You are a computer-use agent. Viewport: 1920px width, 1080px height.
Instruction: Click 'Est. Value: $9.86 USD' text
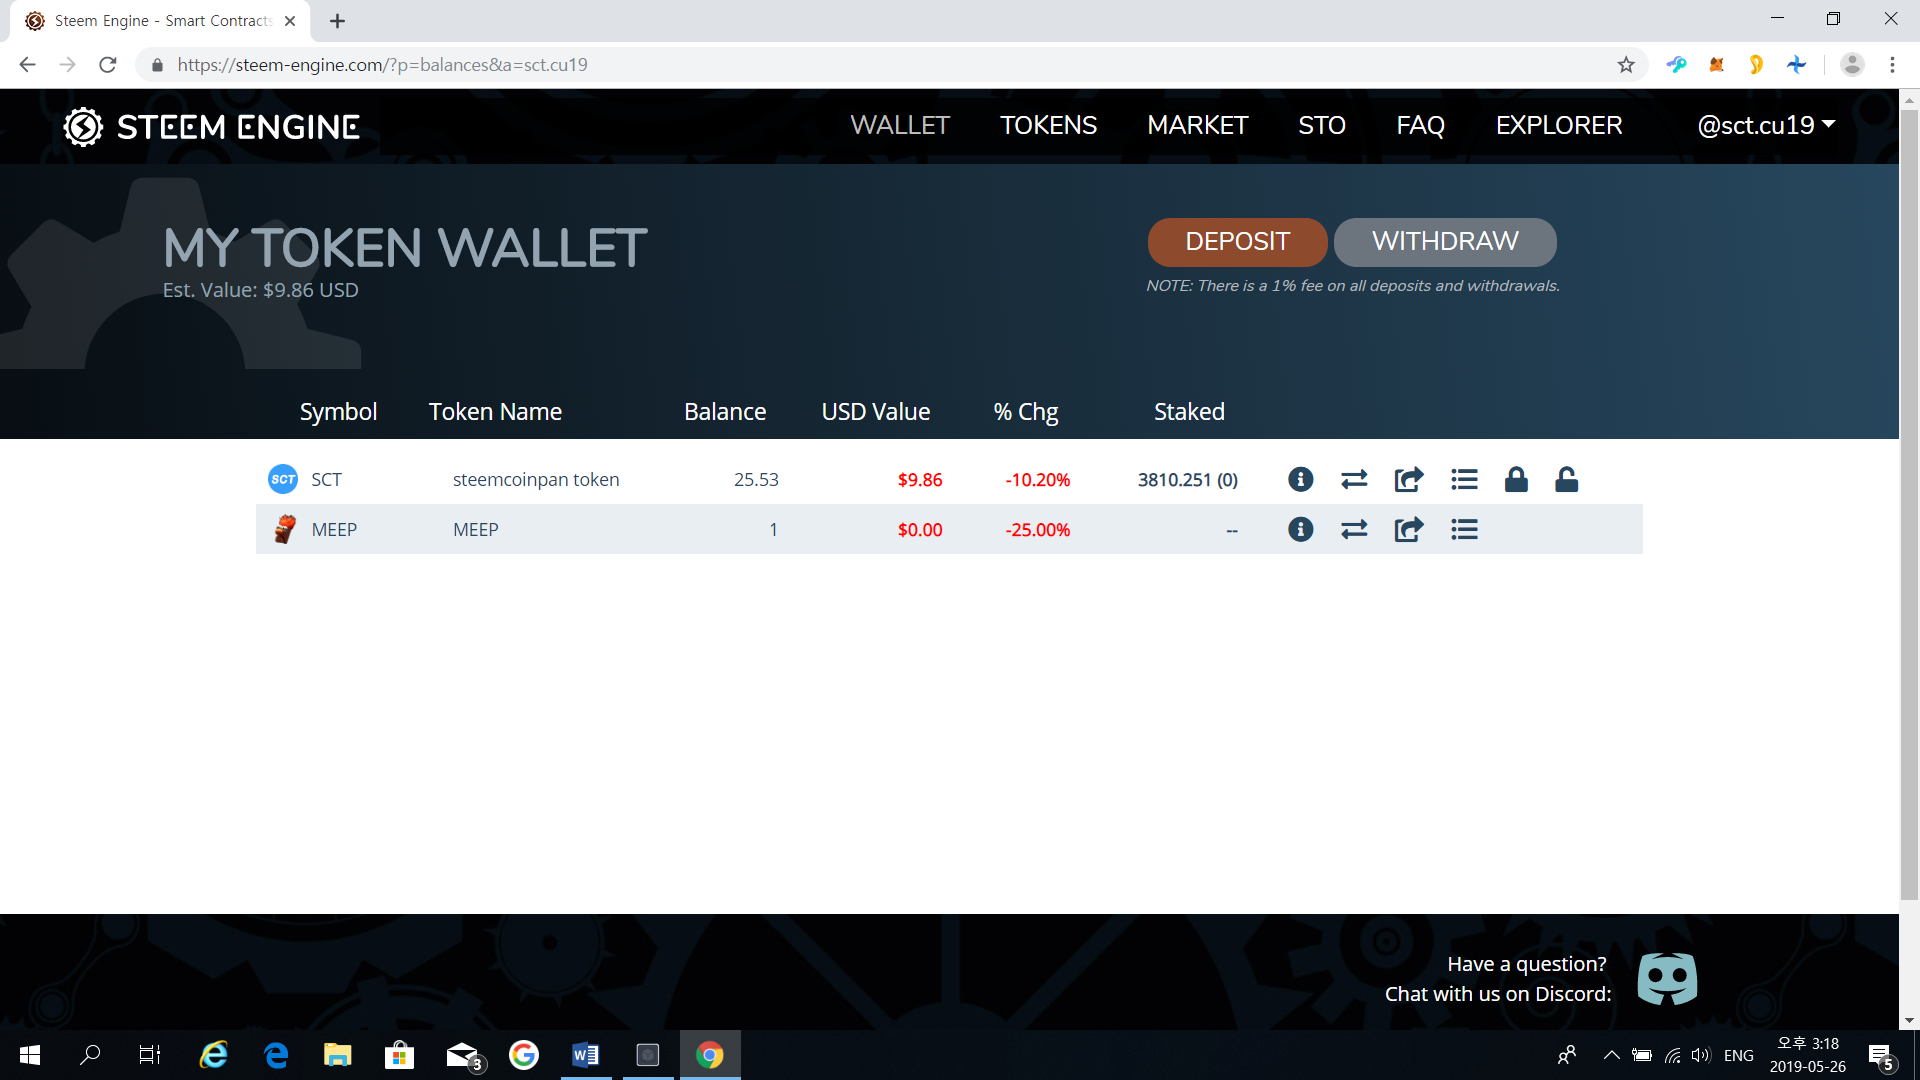coord(260,290)
